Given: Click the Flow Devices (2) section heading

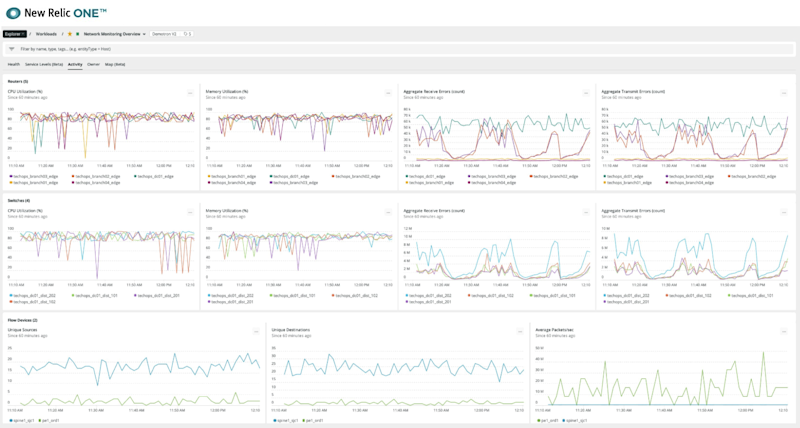Looking at the screenshot, I should (x=22, y=320).
